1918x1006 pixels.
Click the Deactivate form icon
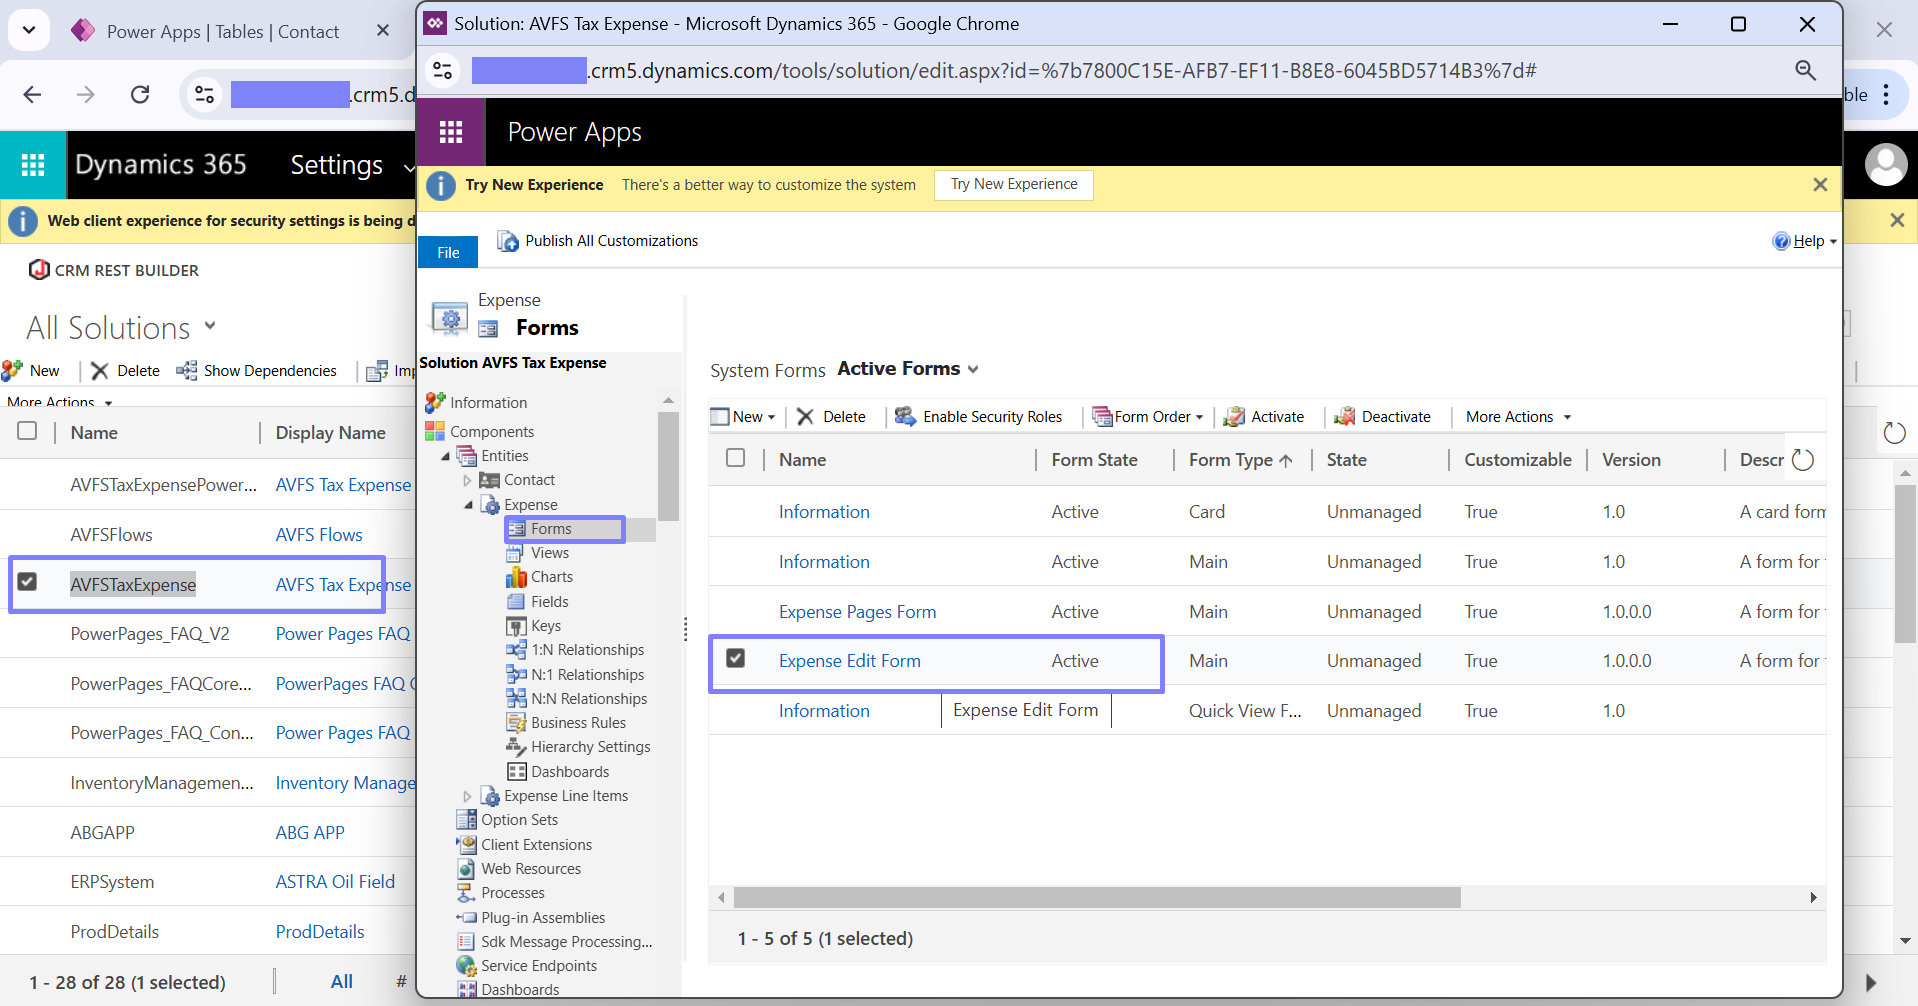tap(1345, 417)
